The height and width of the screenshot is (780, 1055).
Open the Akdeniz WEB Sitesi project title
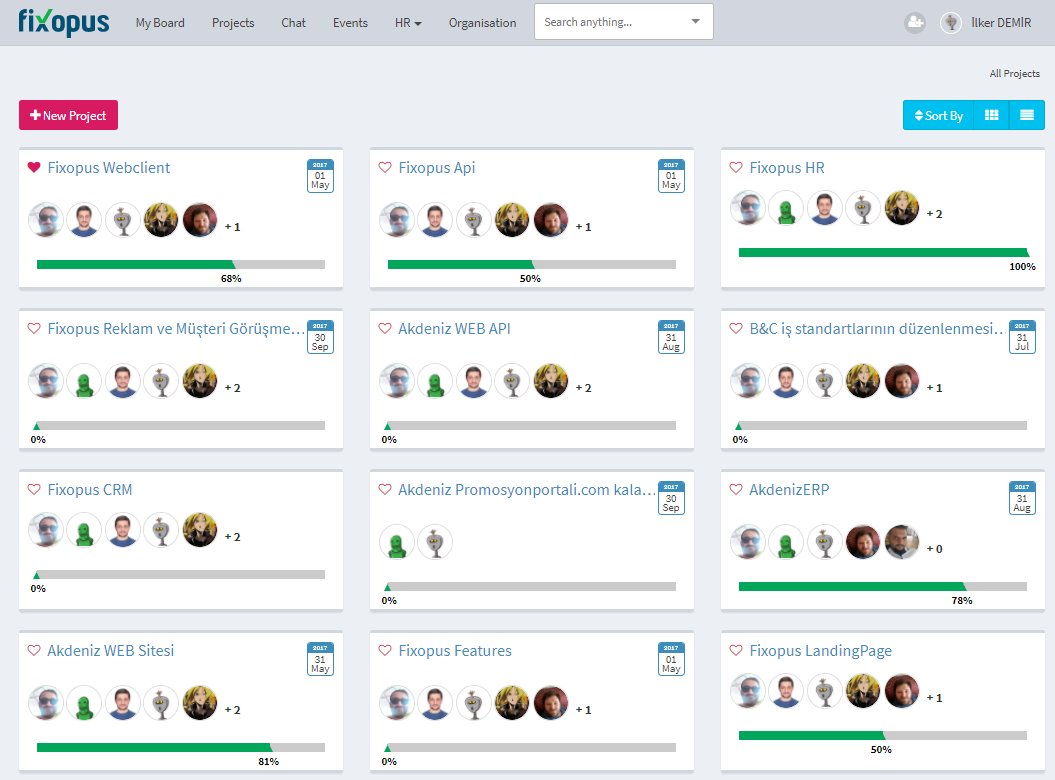pyautogui.click(x=110, y=651)
